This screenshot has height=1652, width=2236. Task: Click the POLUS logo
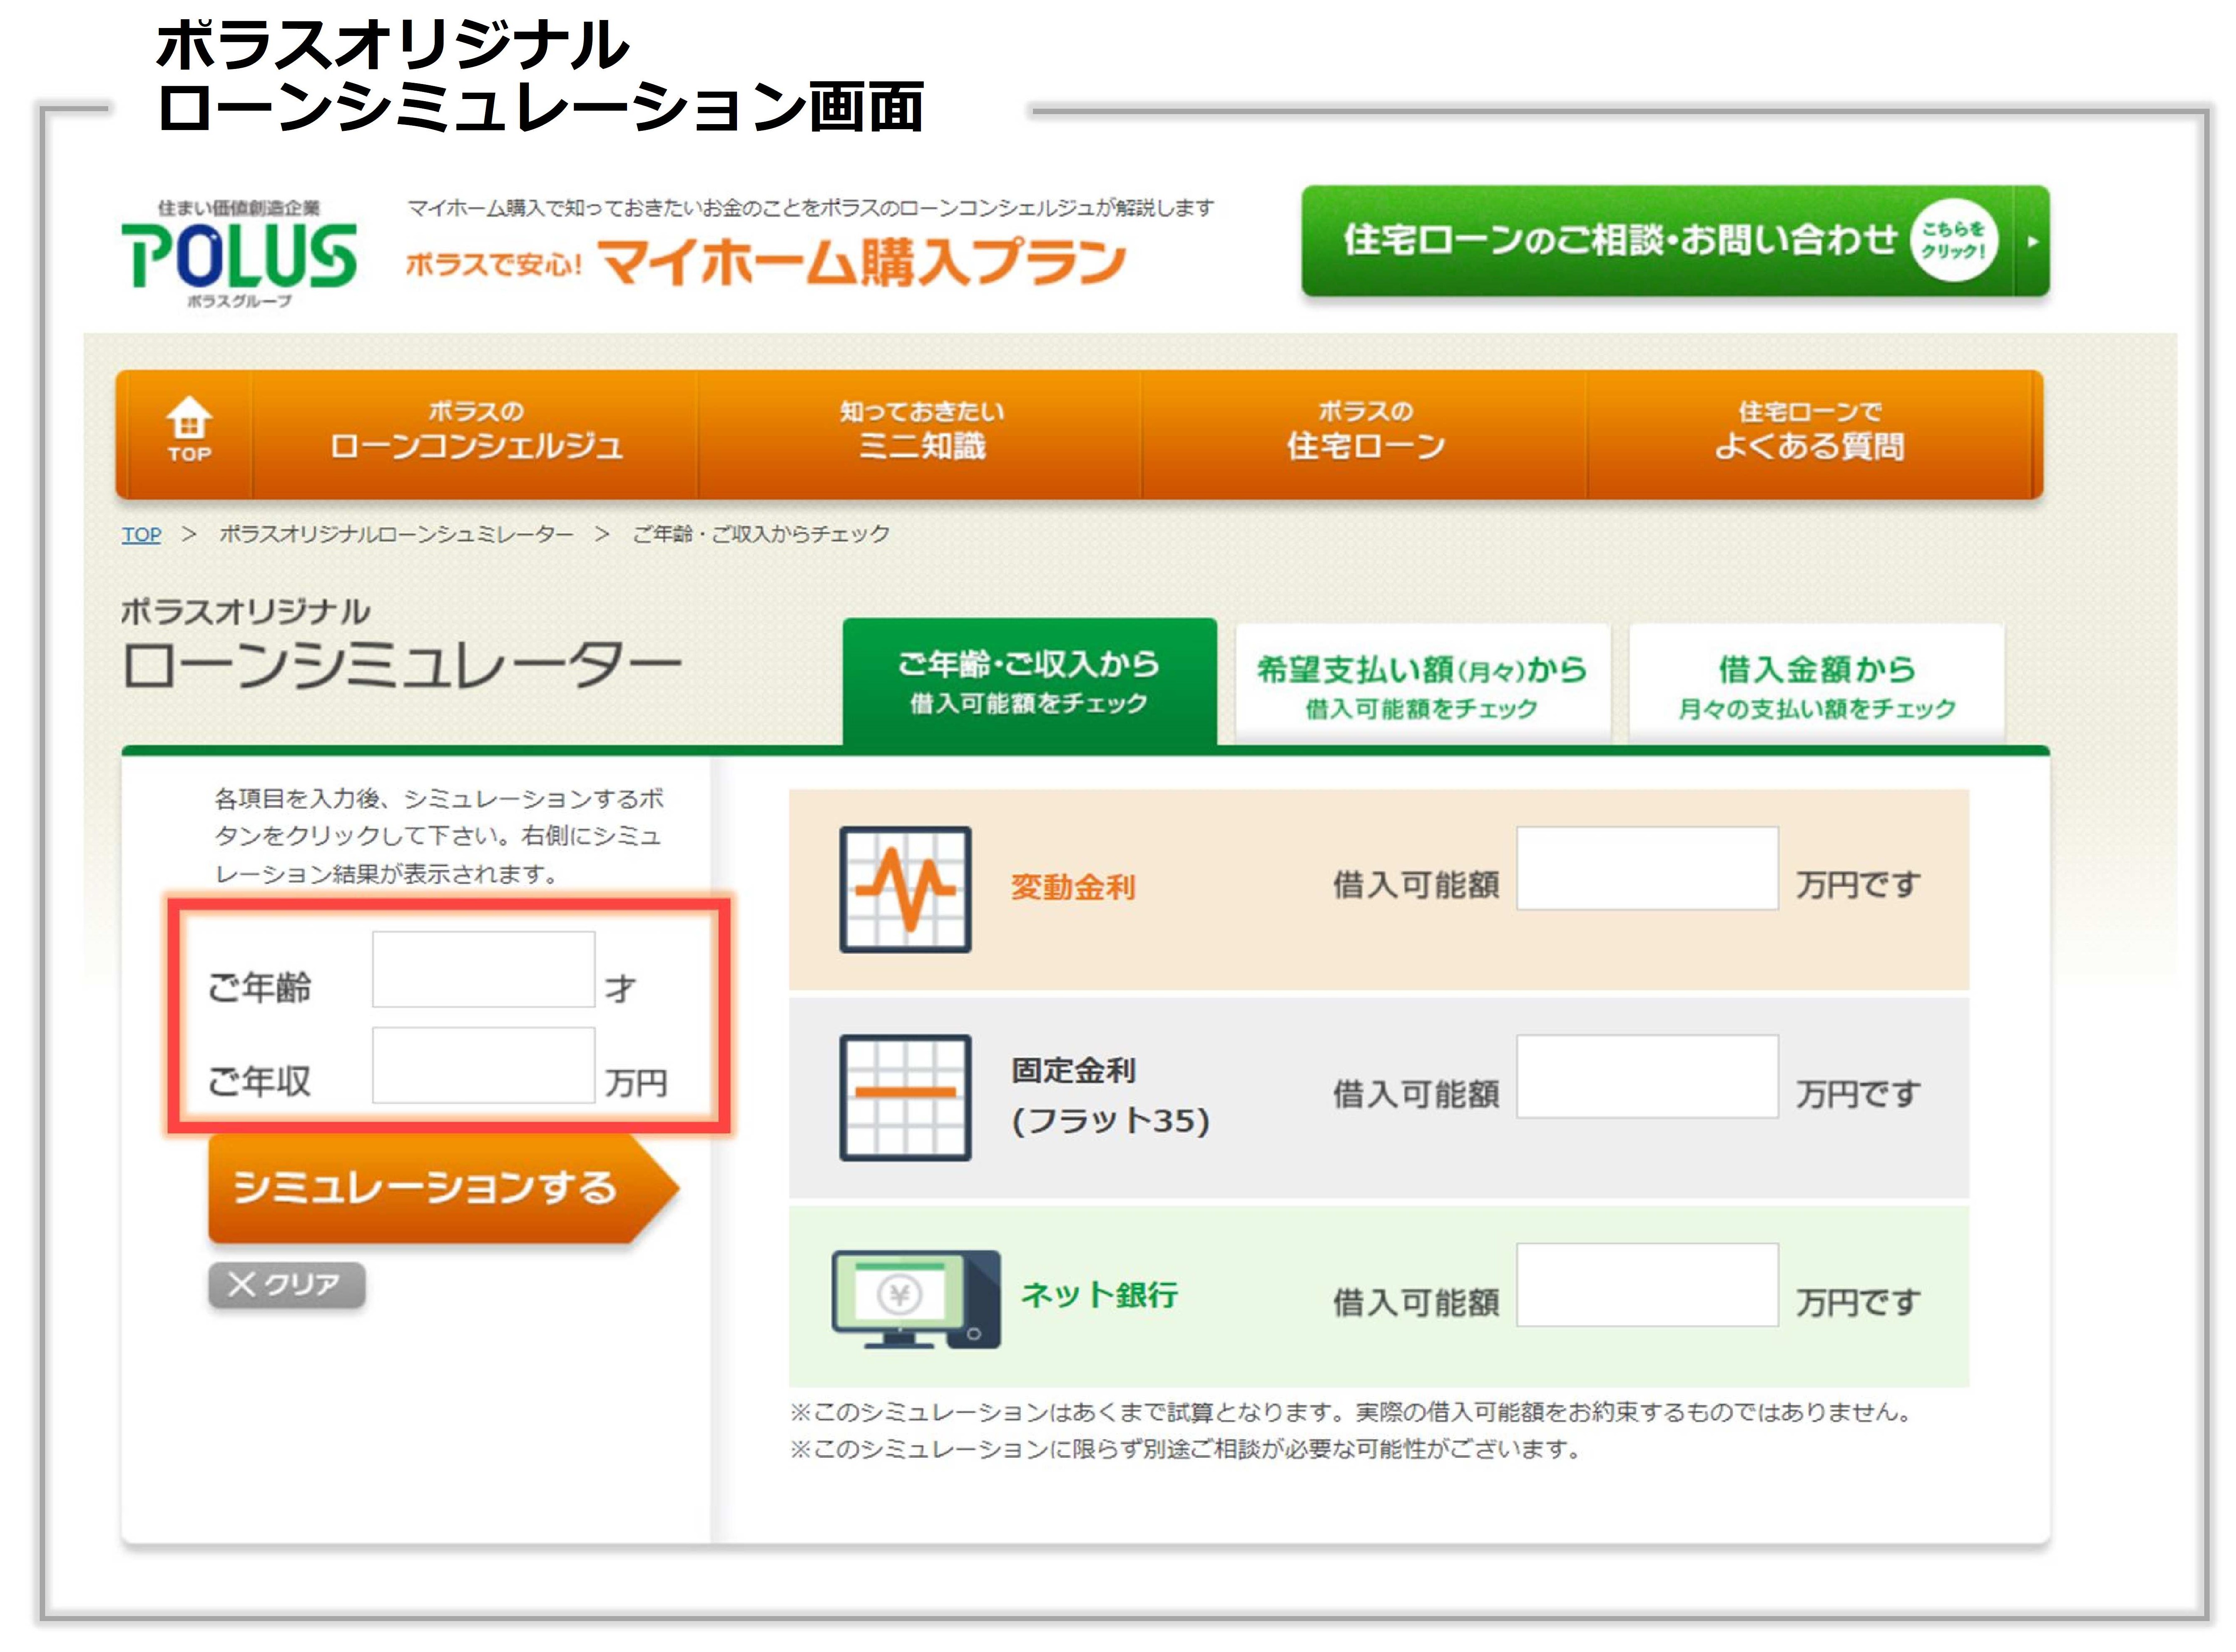238,256
